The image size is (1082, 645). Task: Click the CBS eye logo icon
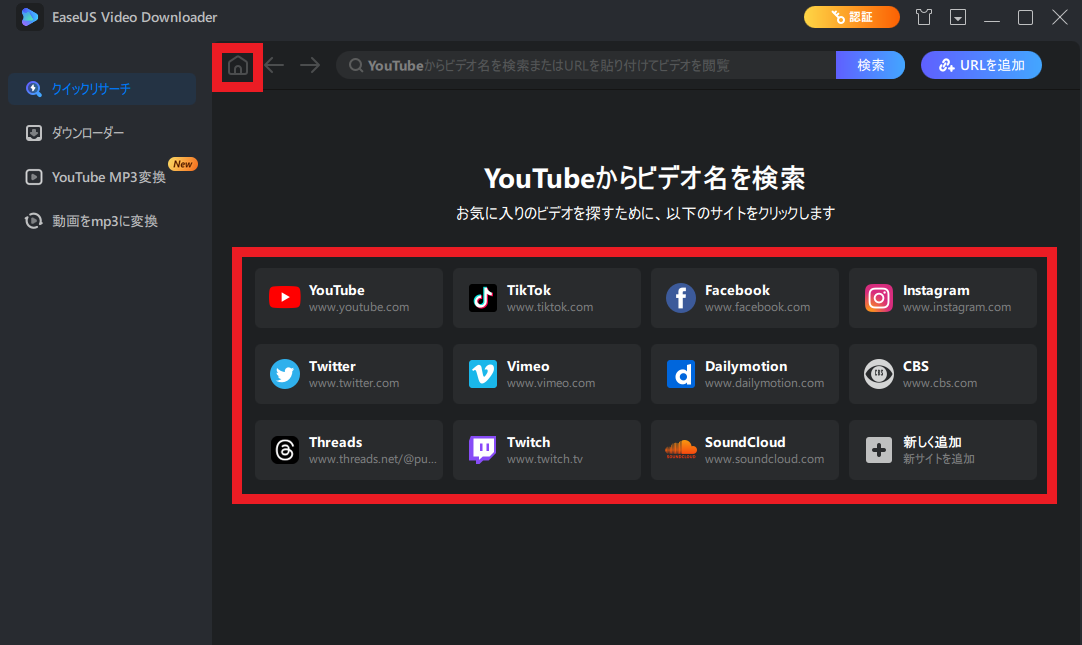click(x=878, y=374)
